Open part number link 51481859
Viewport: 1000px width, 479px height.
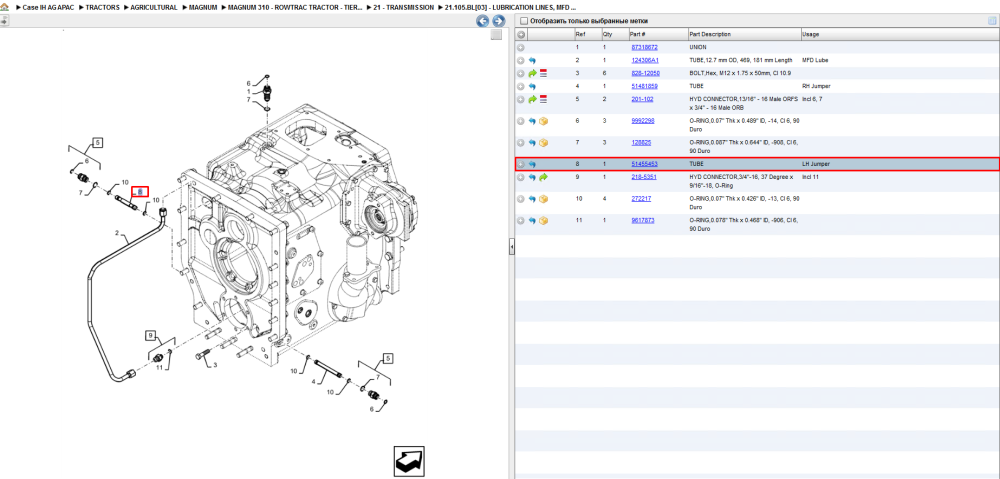point(644,86)
